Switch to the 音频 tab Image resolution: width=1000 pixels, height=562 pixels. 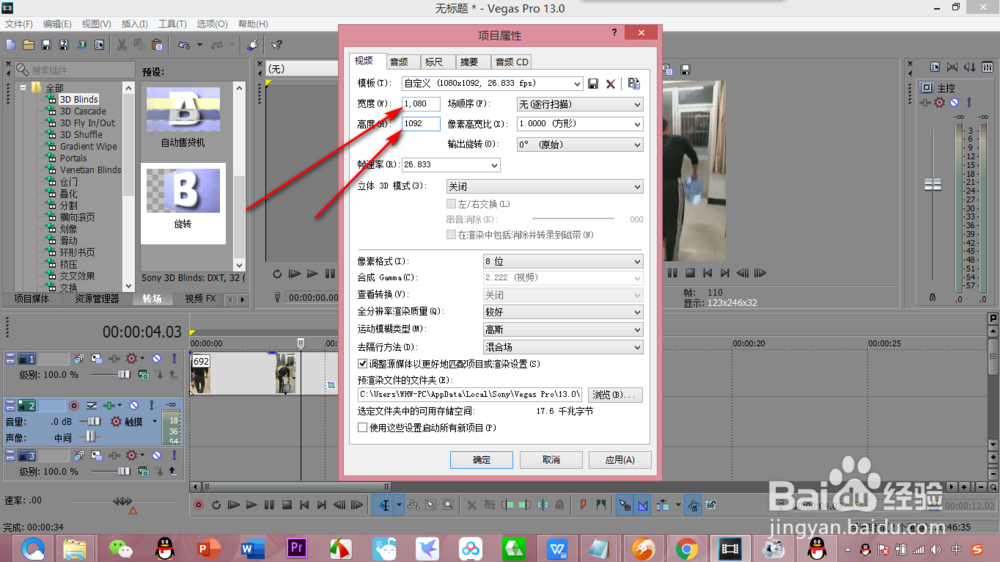pos(400,62)
